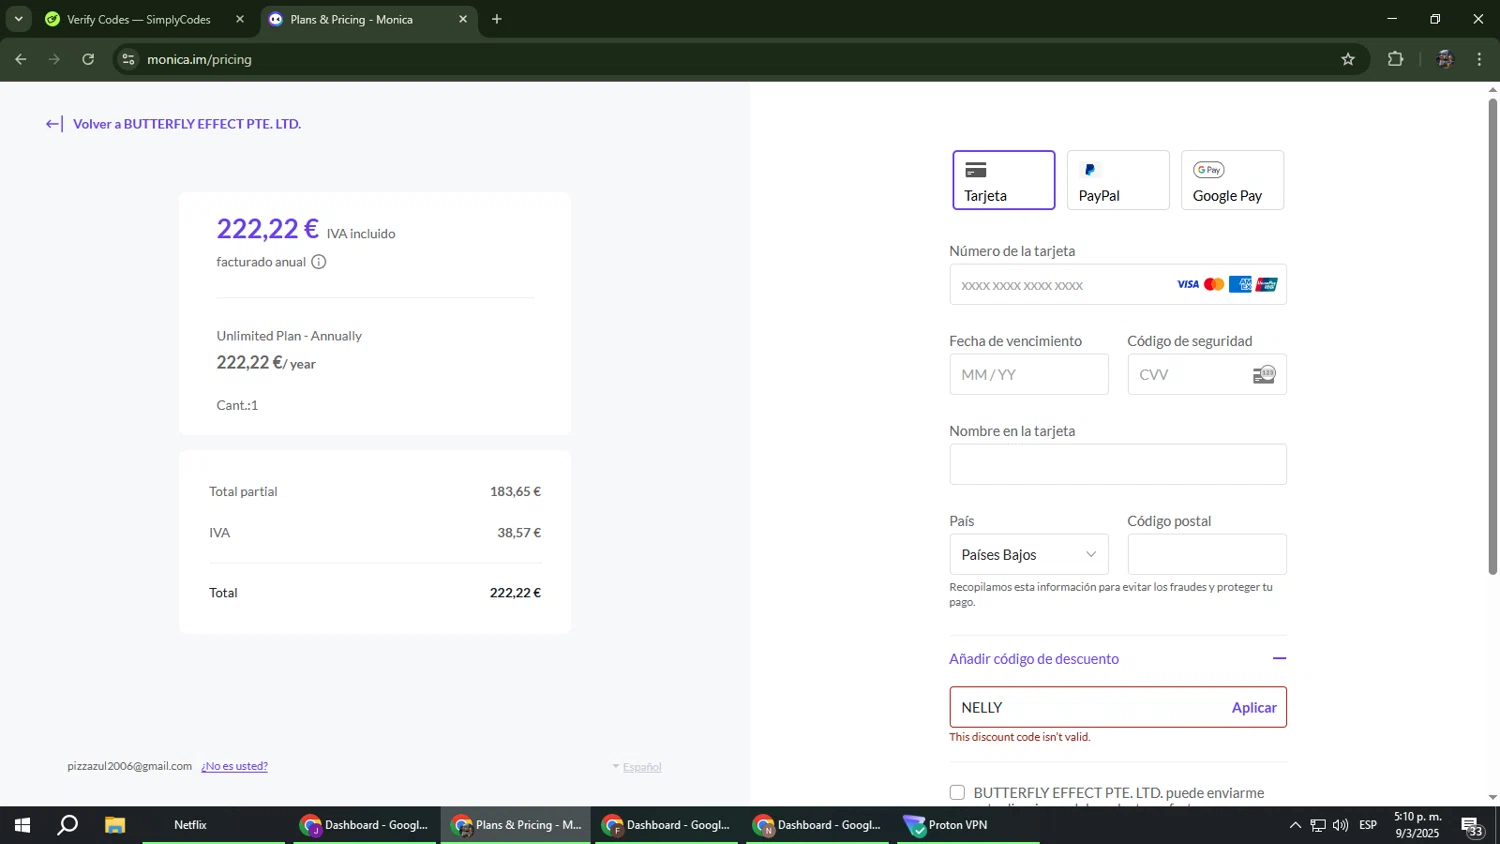1500x844 pixels.
Task: Choose PayPal payment option
Action: point(1118,180)
